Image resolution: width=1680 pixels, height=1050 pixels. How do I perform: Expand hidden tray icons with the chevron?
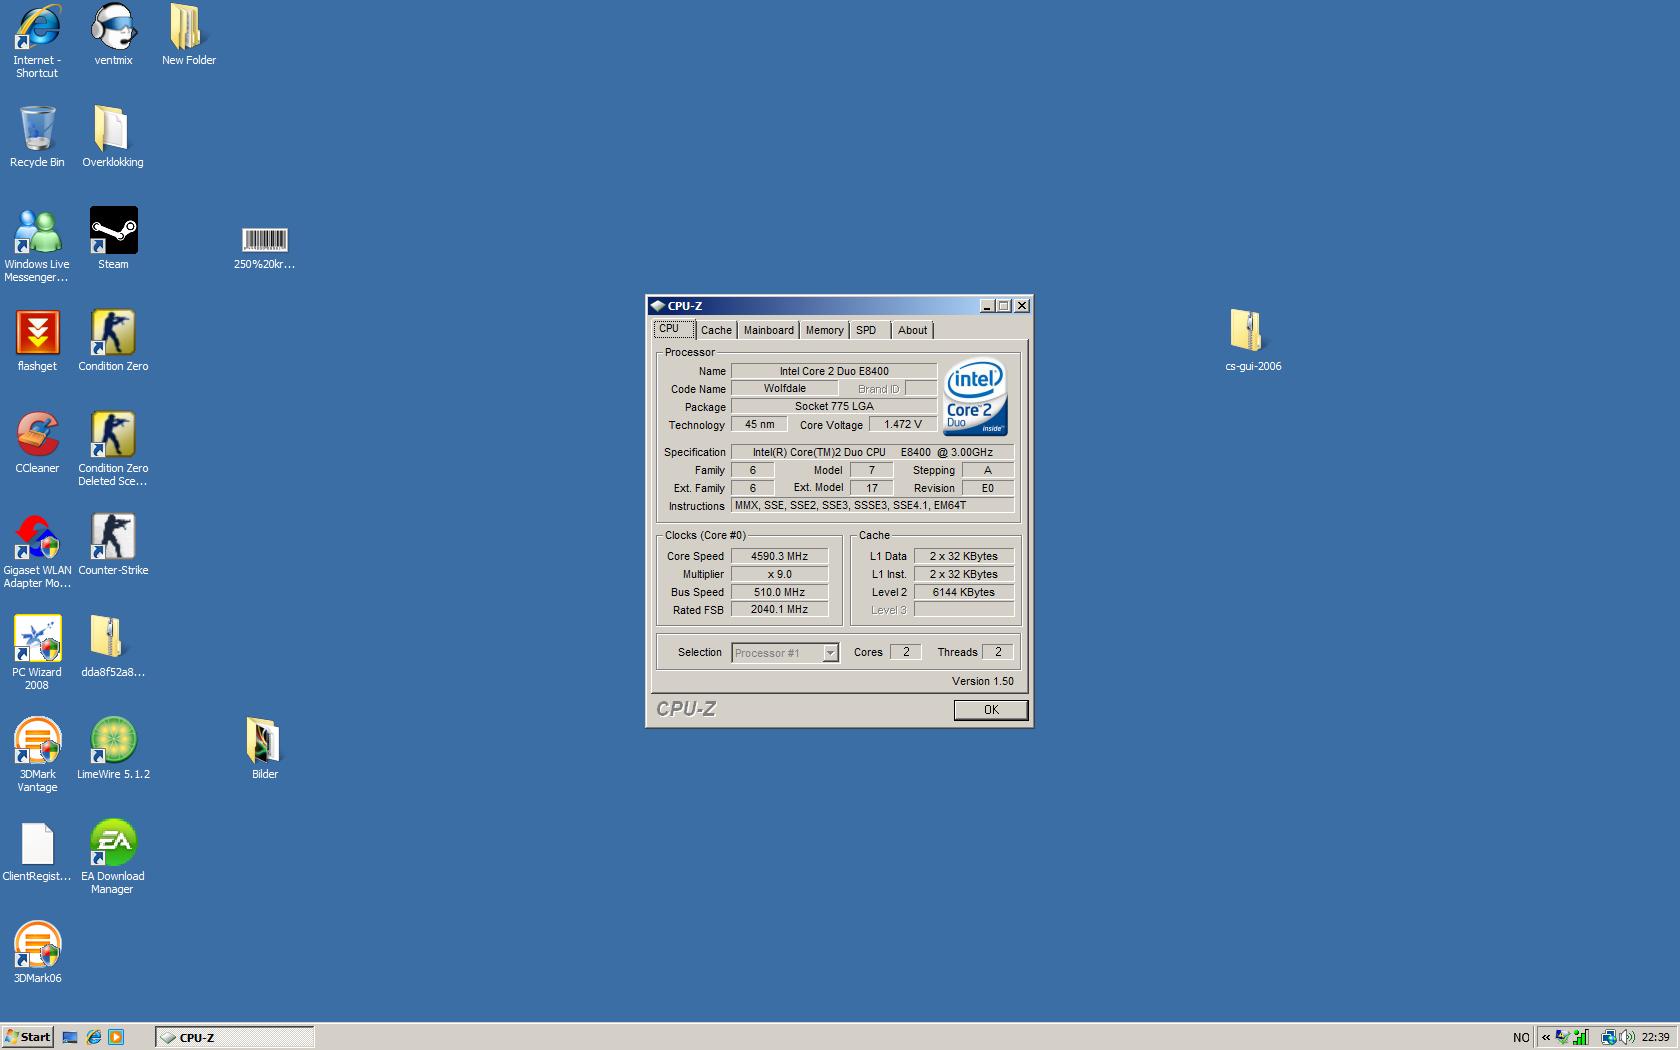tap(1545, 1037)
